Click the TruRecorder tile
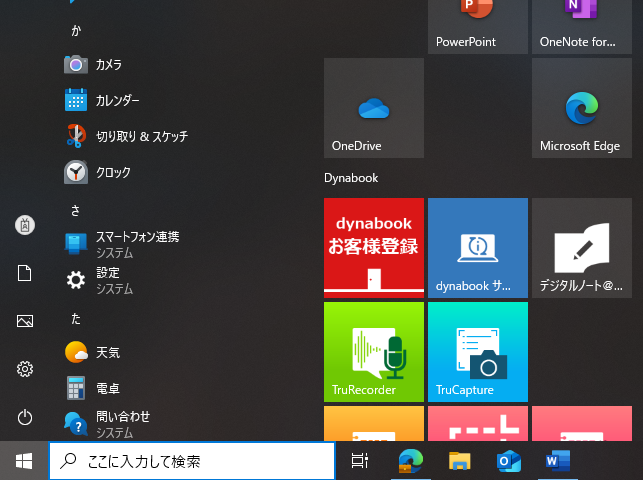Viewport: 643px width, 480px height. point(373,352)
